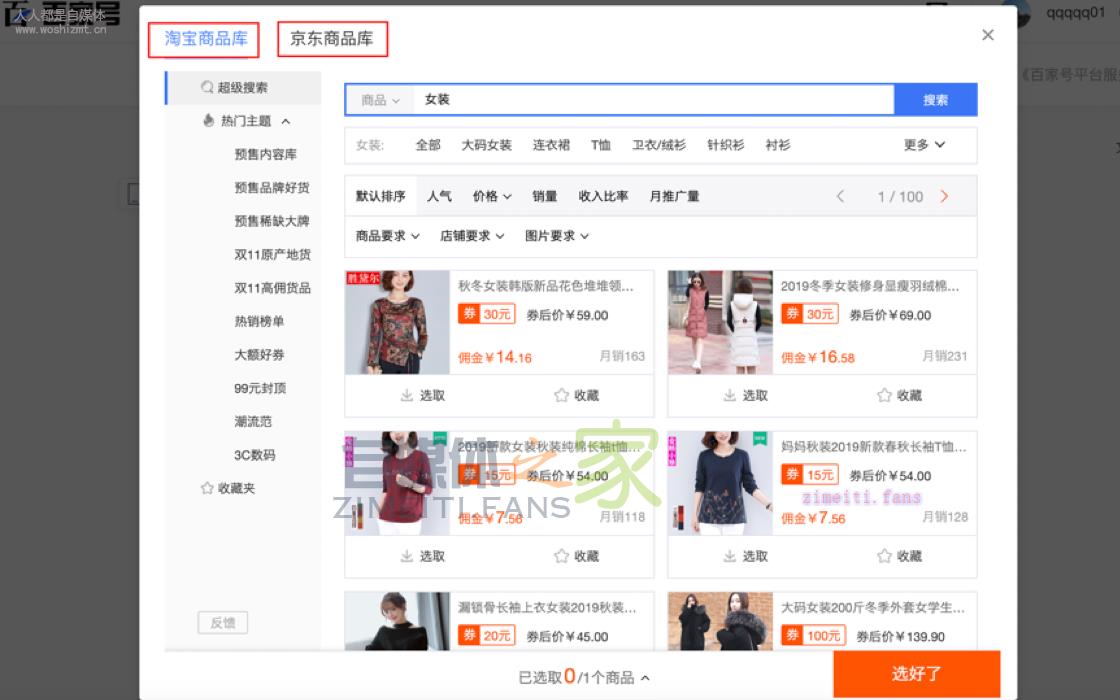Open the 店铺要求 filter dropdown
This screenshot has width=1120, height=700.
(472, 236)
